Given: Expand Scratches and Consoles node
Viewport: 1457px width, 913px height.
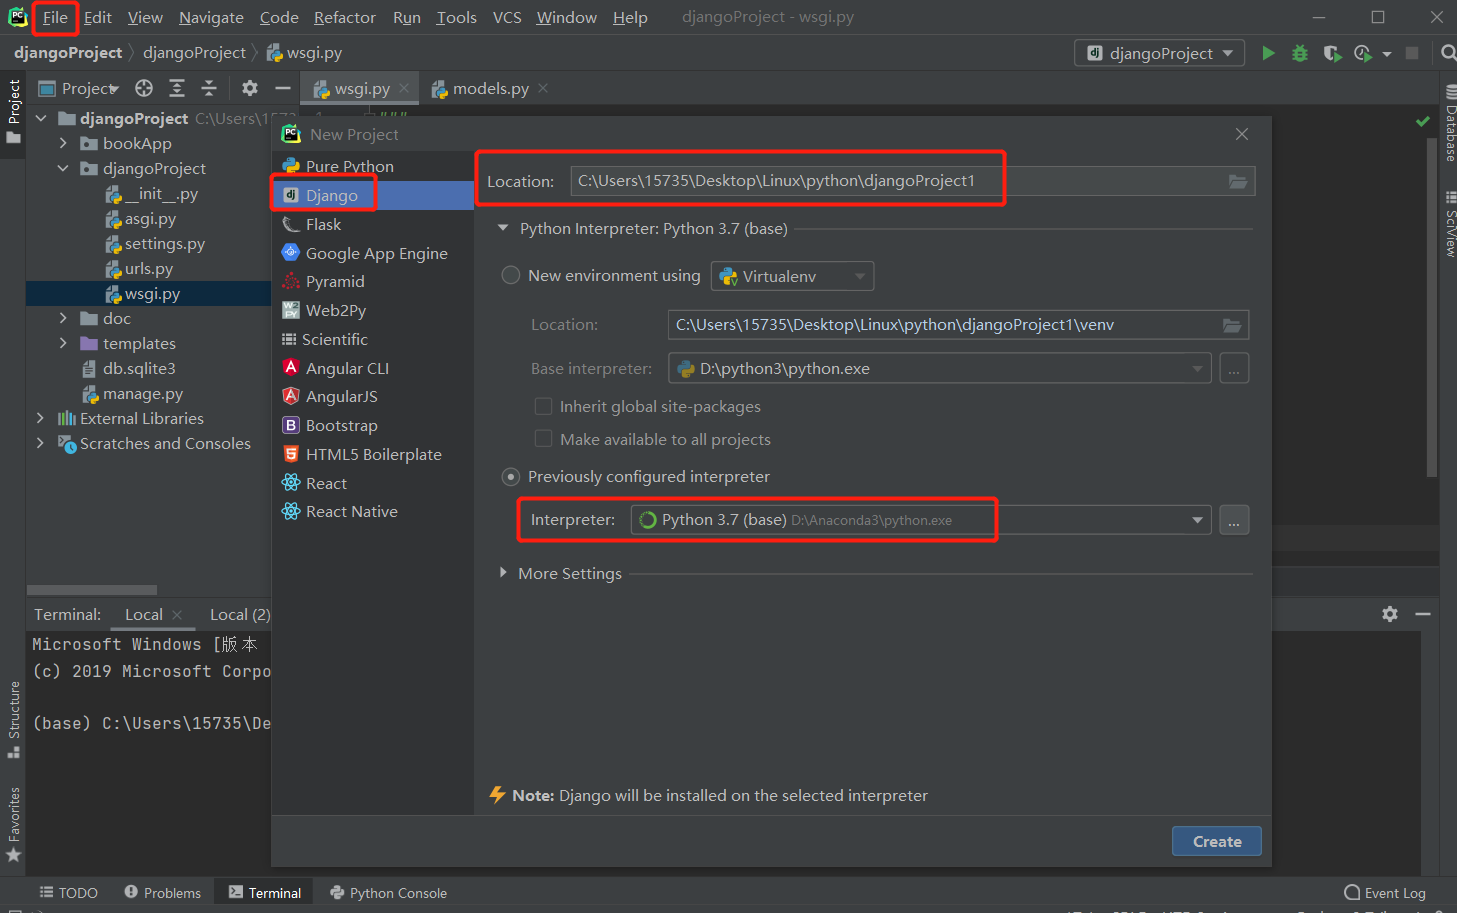Looking at the screenshot, I should pos(40,443).
